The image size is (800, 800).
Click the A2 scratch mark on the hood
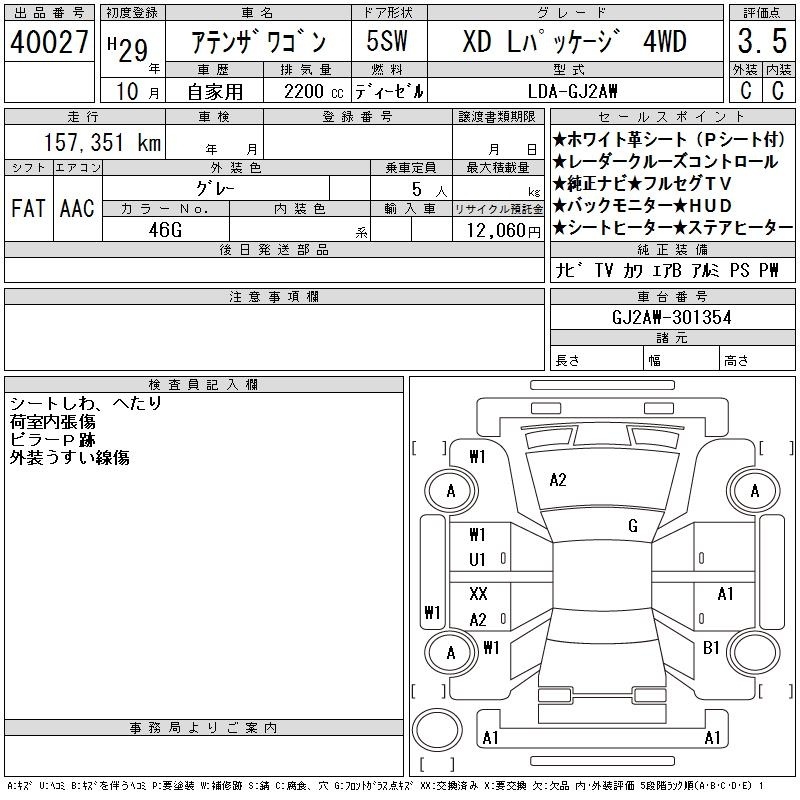[558, 480]
